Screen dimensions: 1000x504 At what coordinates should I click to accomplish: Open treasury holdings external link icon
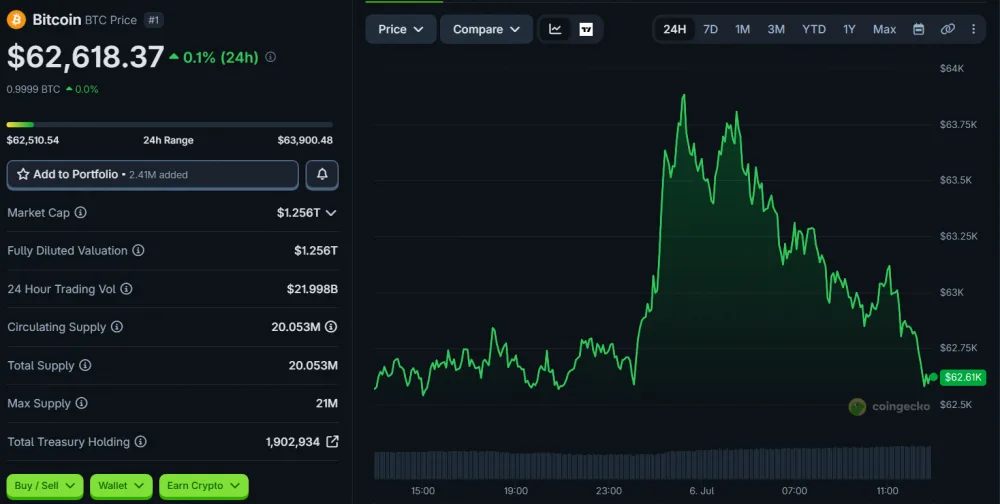pos(332,441)
